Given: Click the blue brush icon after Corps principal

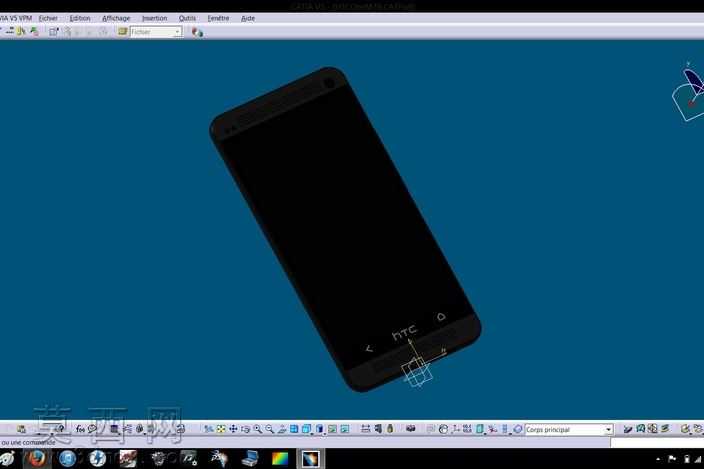Looking at the screenshot, I should pos(628,429).
